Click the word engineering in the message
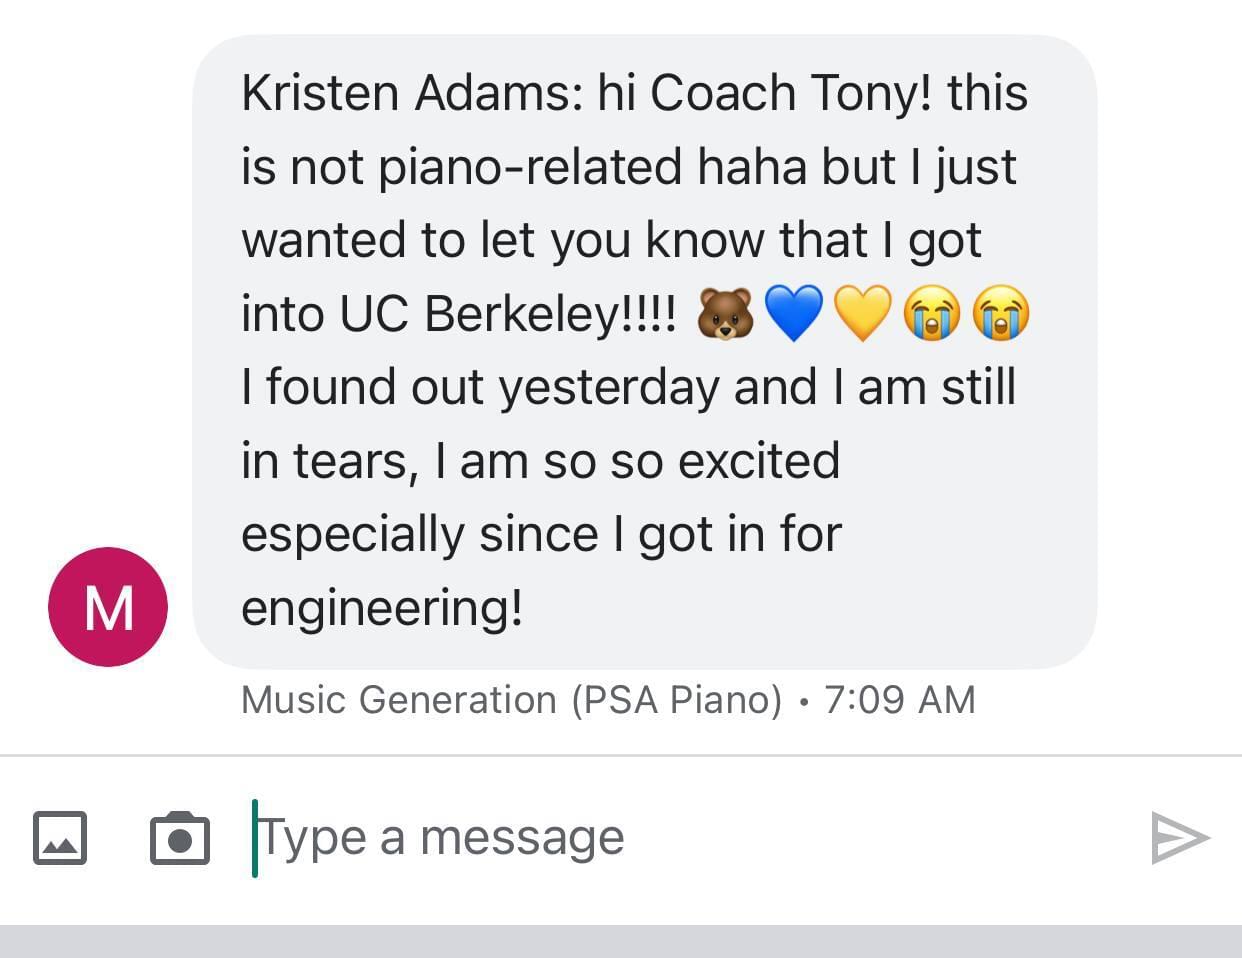Image resolution: width=1242 pixels, height=958 pixels. (381, 608)
